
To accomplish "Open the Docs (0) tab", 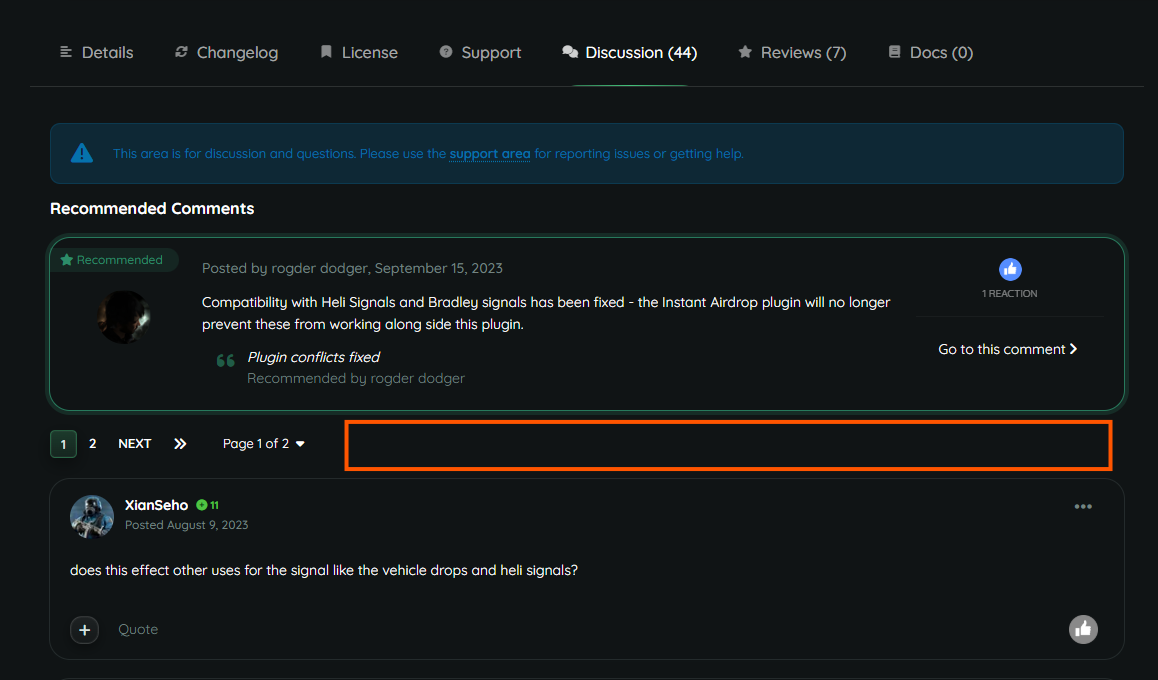I will 930,52.
